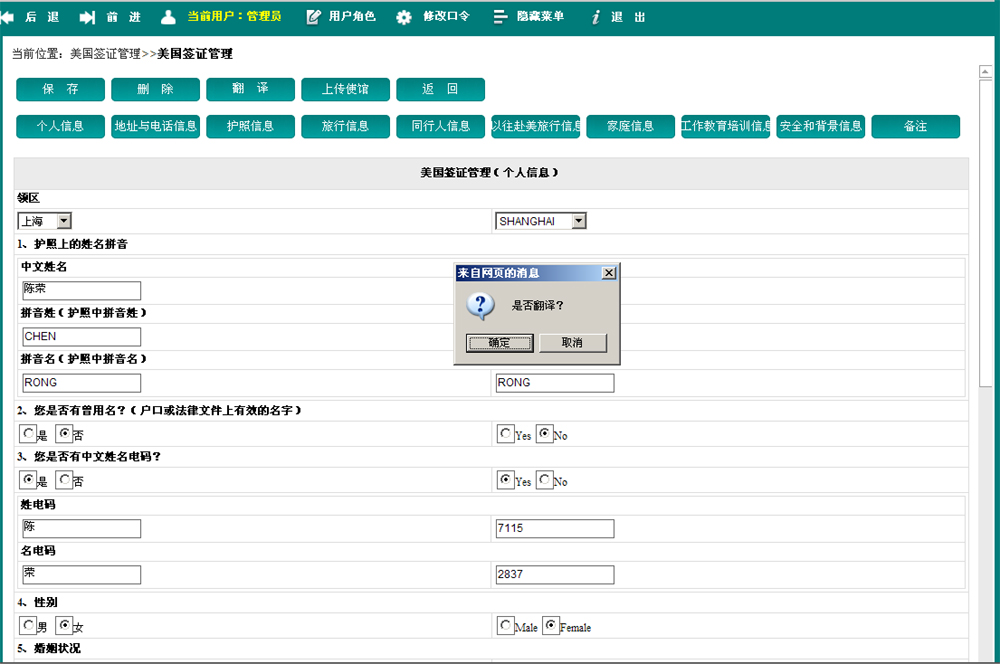Image resolution: width=1000 pixels, height=664 pixels.
Task: Click the current user person icon
Action: click(168, 17)
